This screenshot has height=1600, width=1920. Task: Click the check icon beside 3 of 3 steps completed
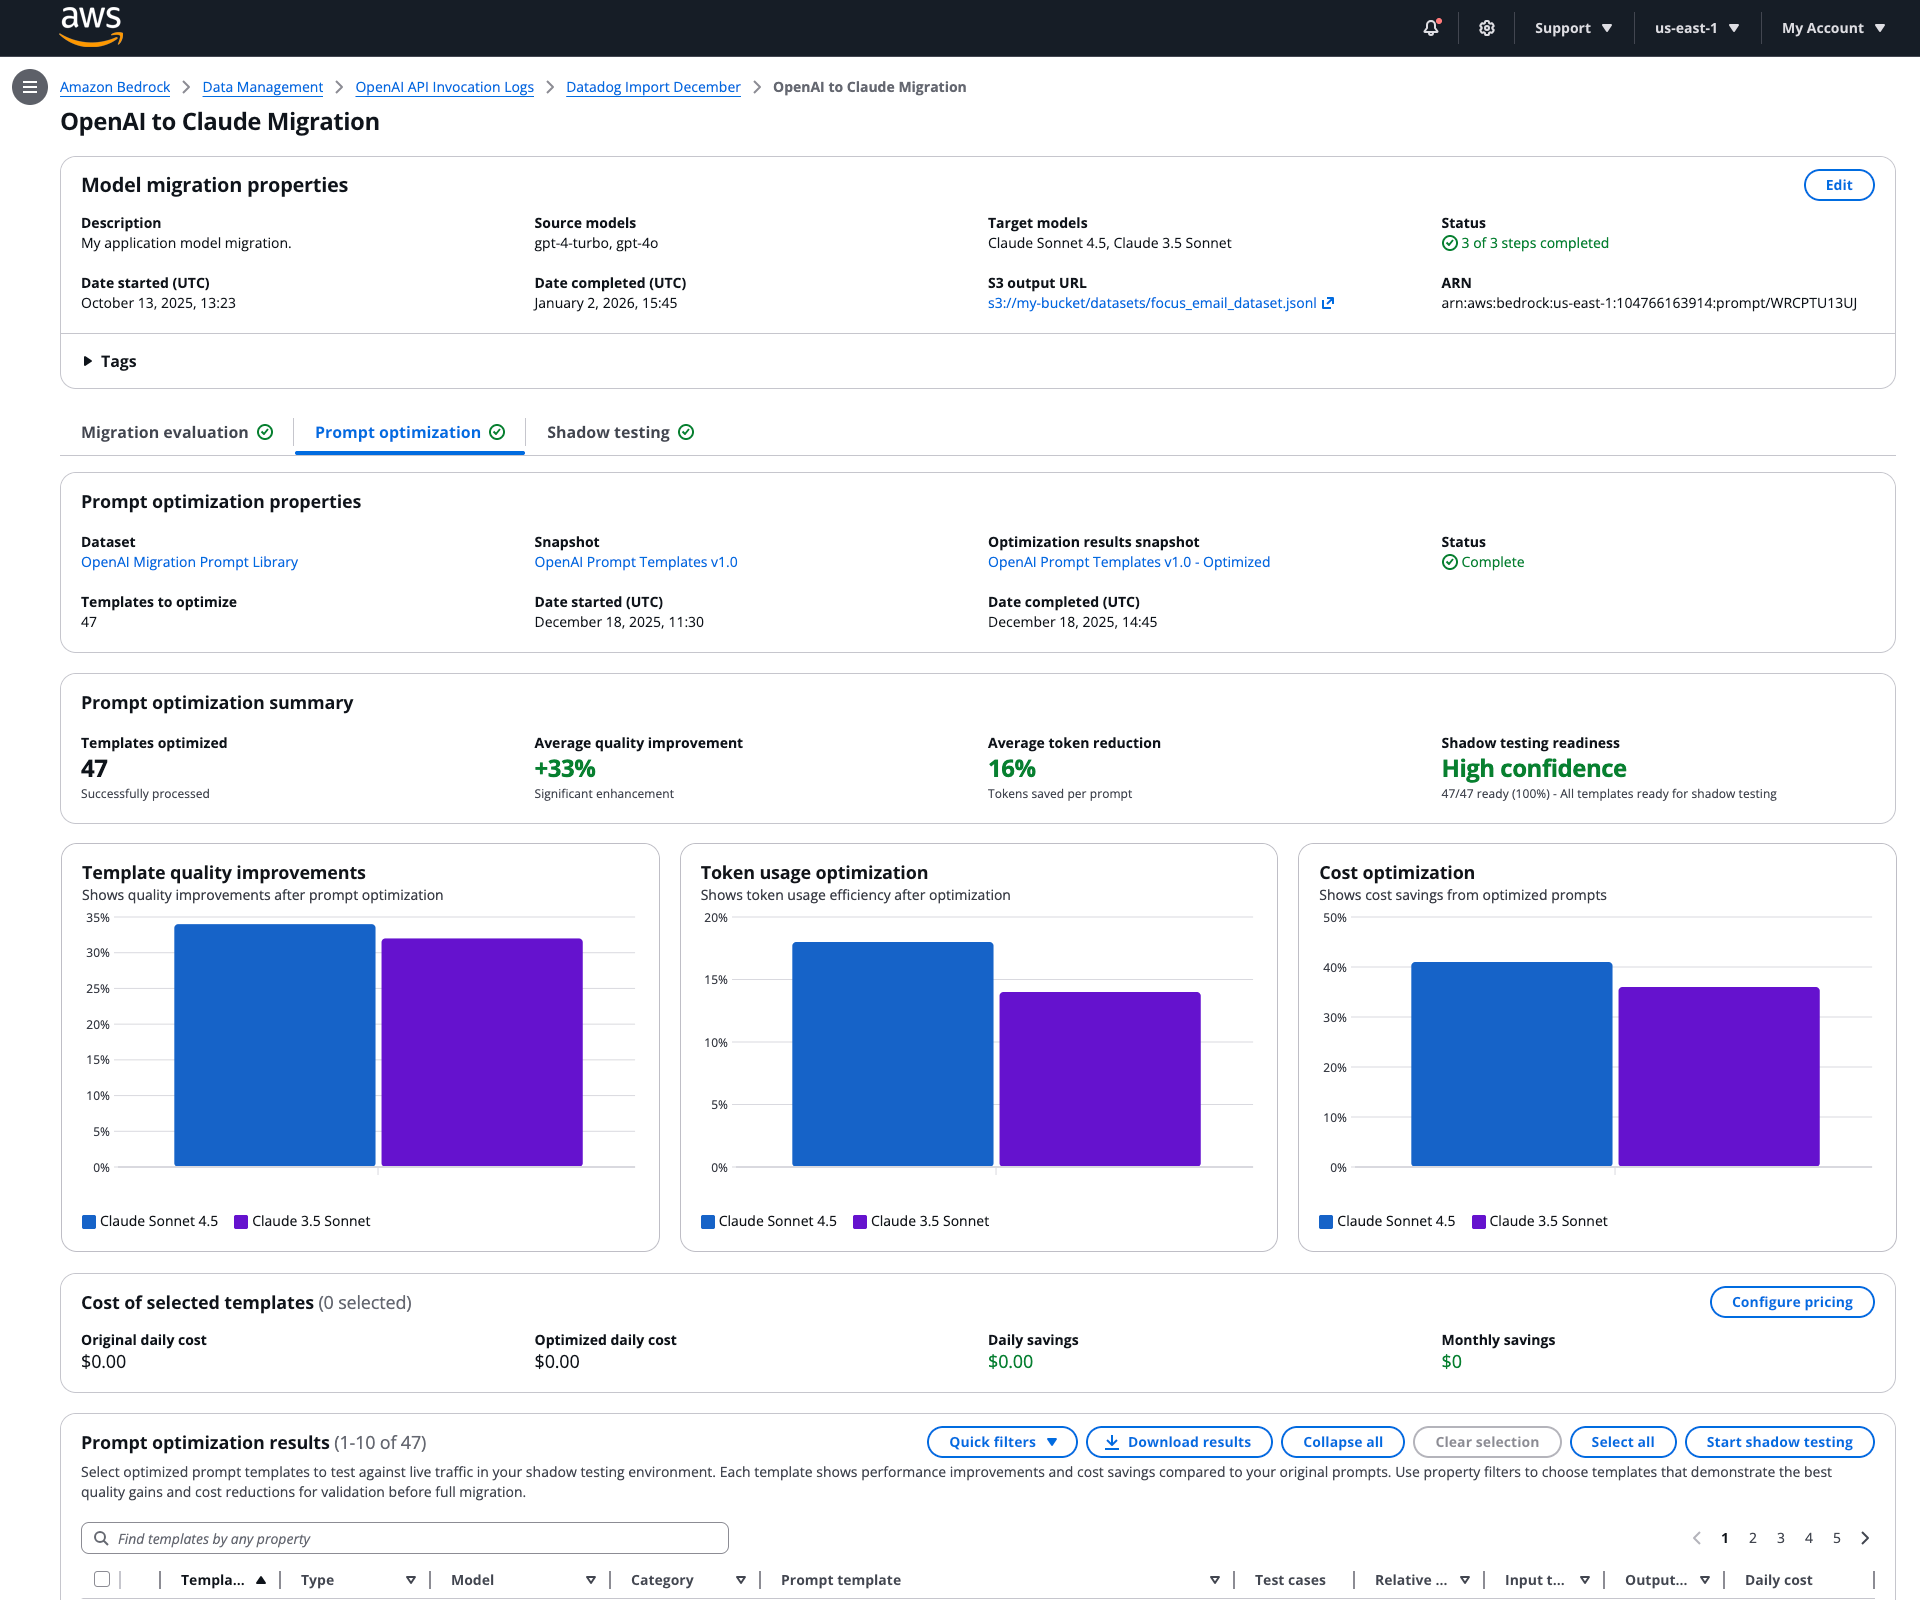coord(1450,243)
